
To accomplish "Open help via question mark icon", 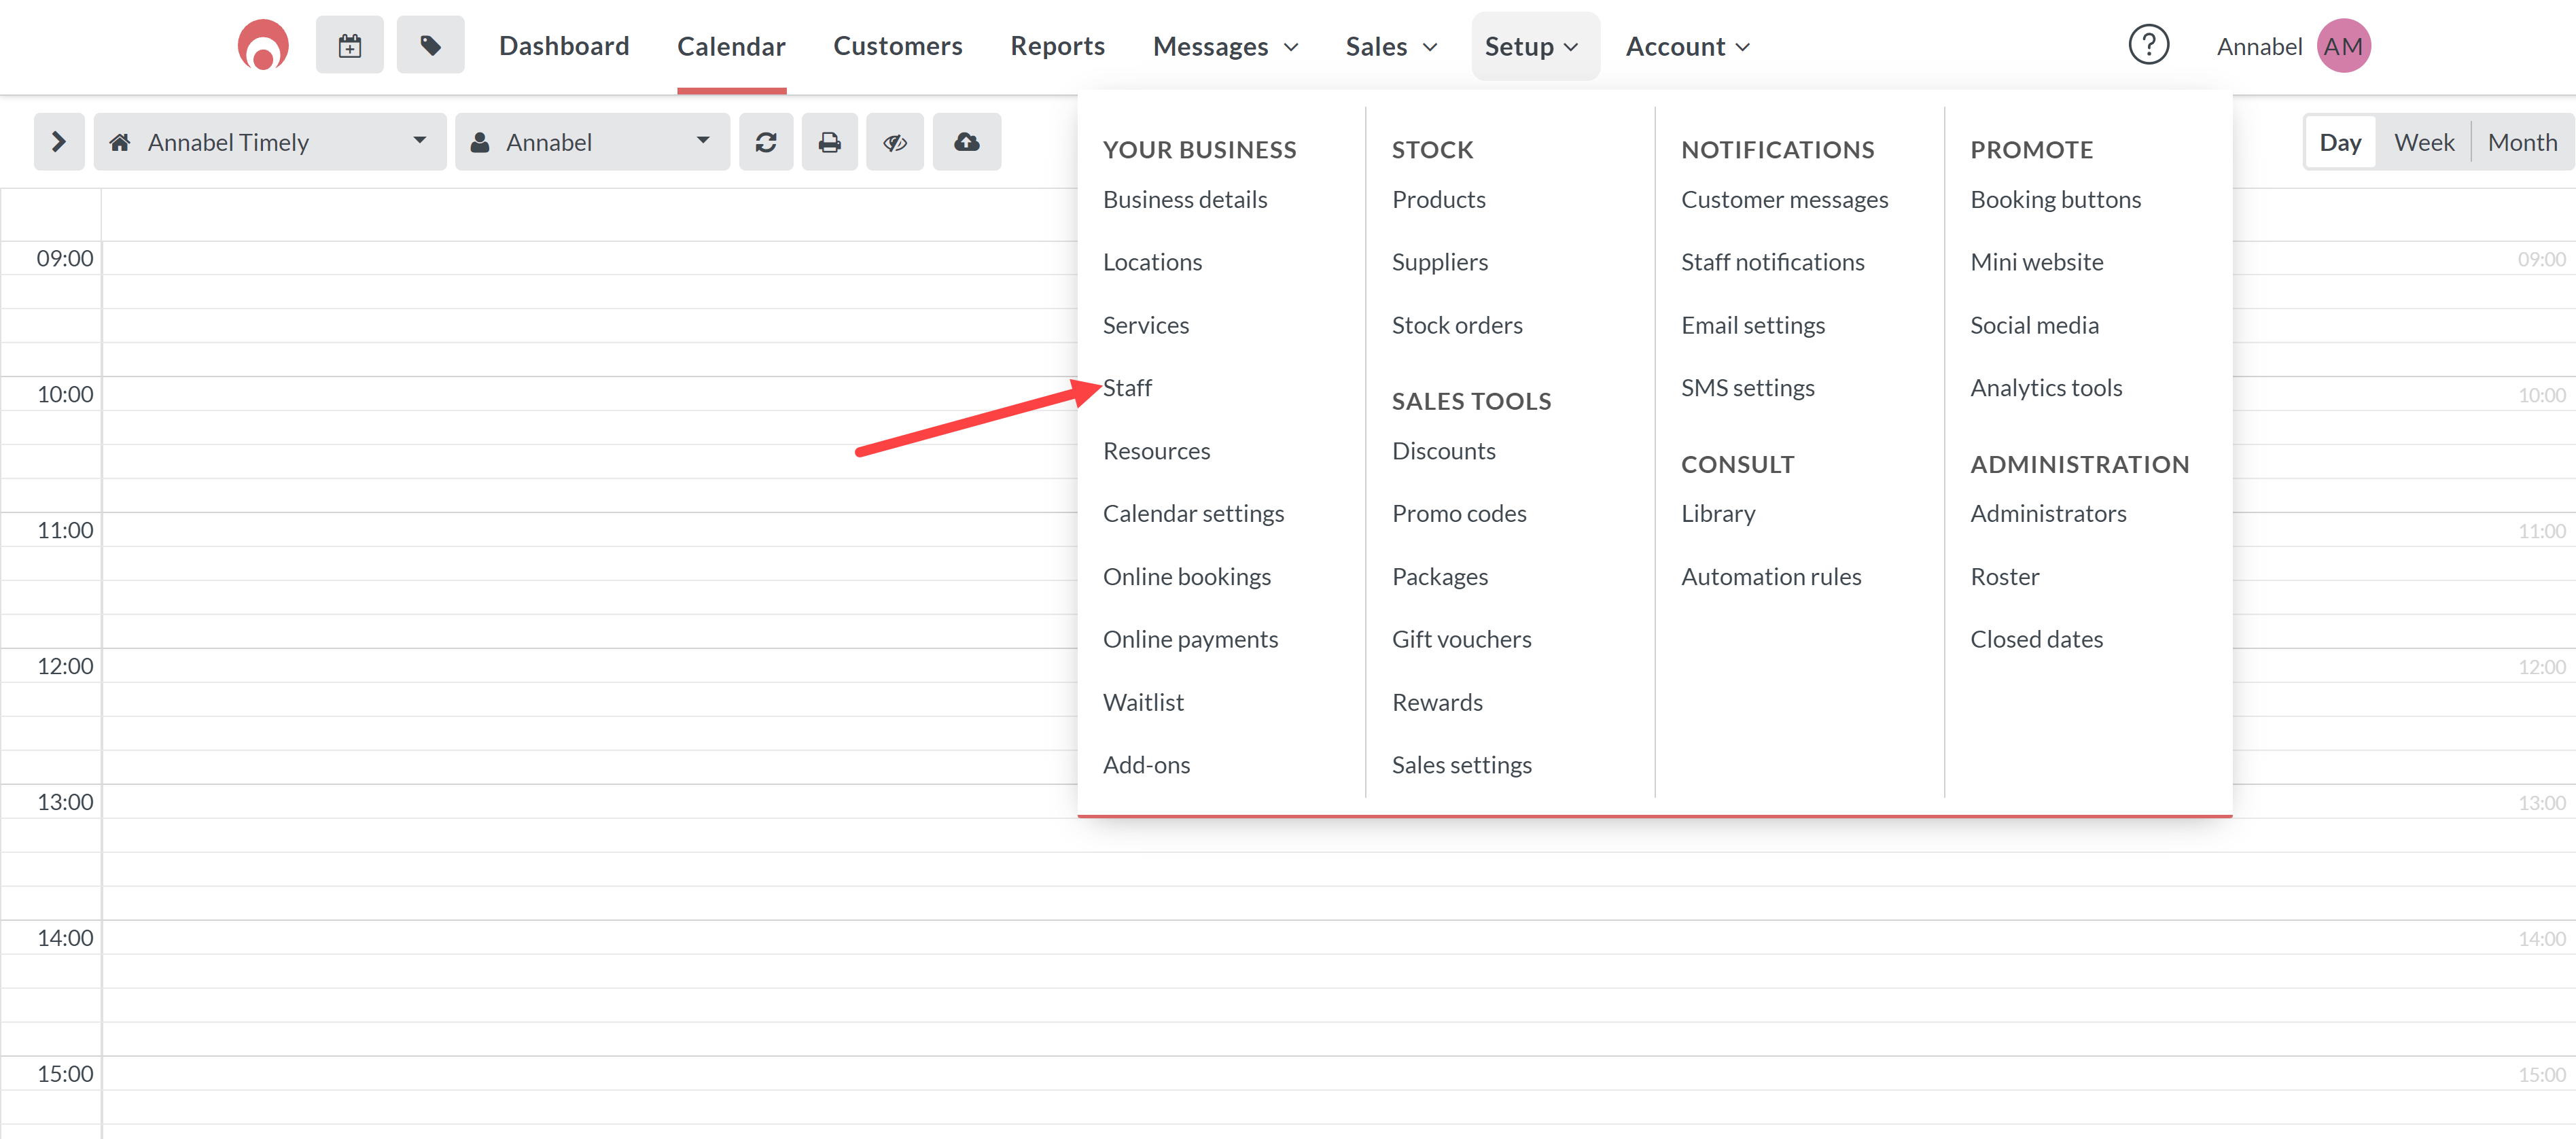I will (2147, 45).
